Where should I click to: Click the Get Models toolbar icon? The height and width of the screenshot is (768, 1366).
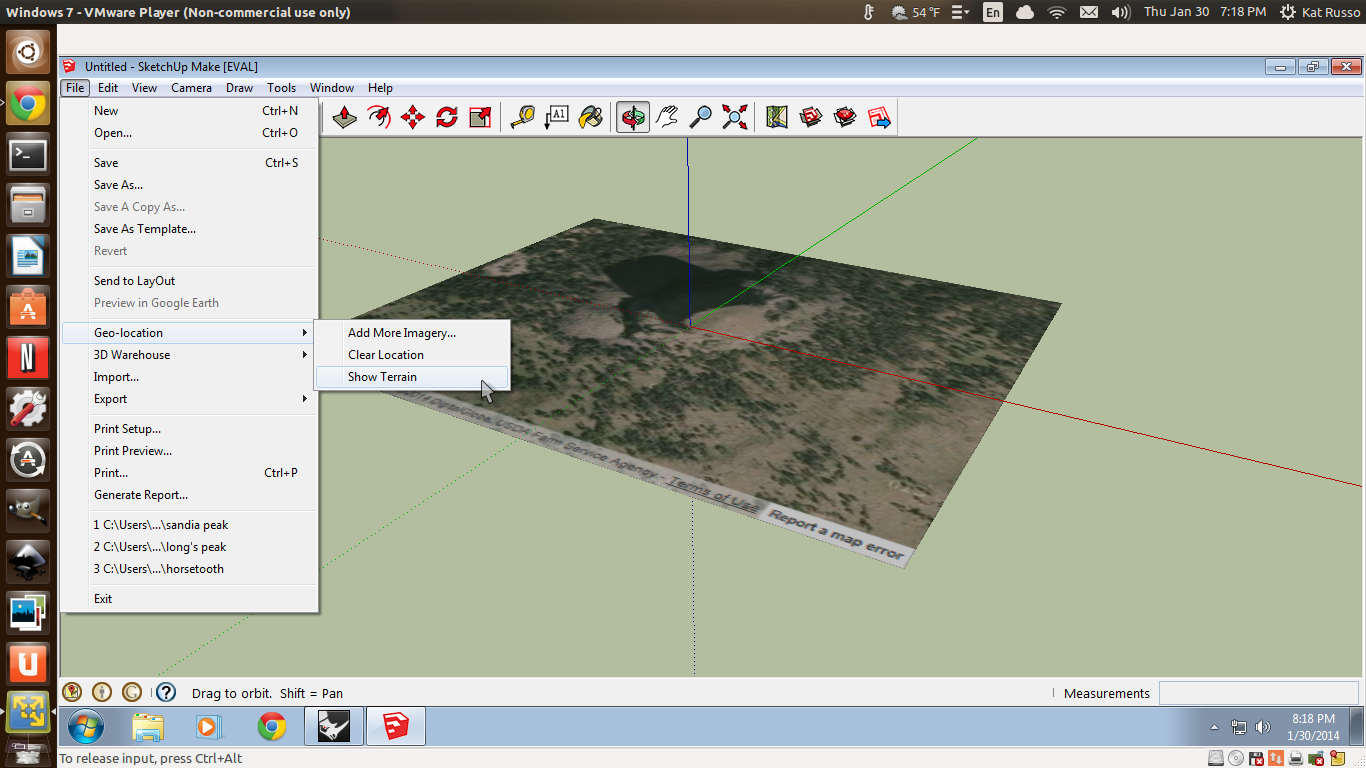[x=811, y=117]
